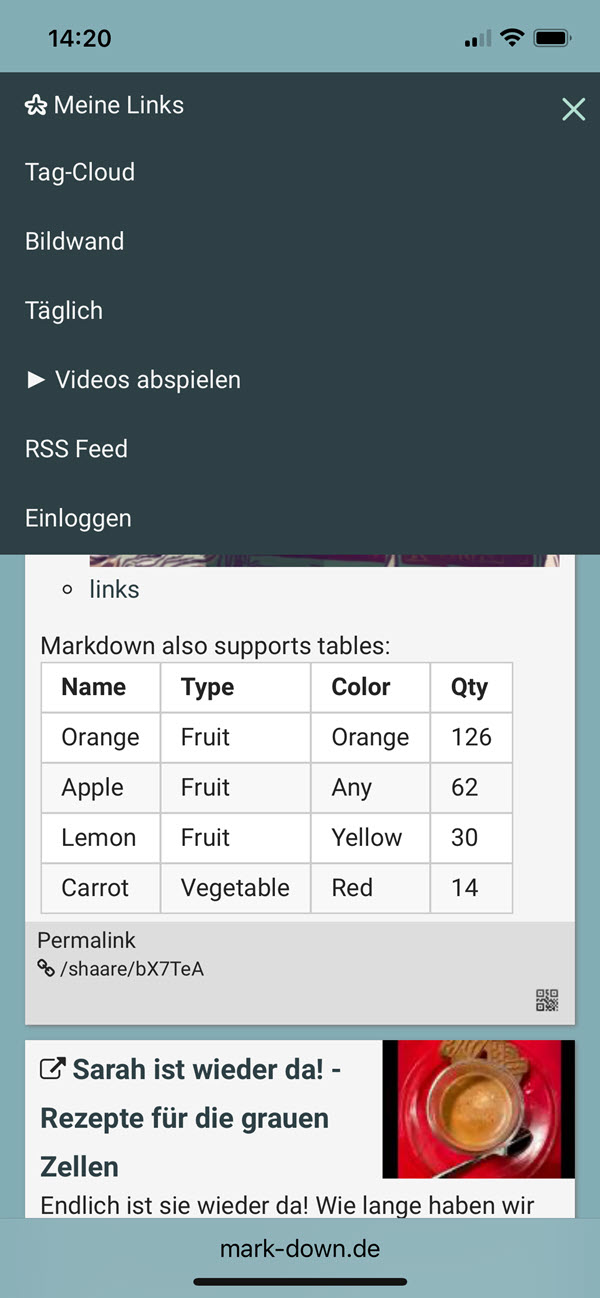
Task: Tap the mark-down.de address bar
Action: tap(300, 1248)
